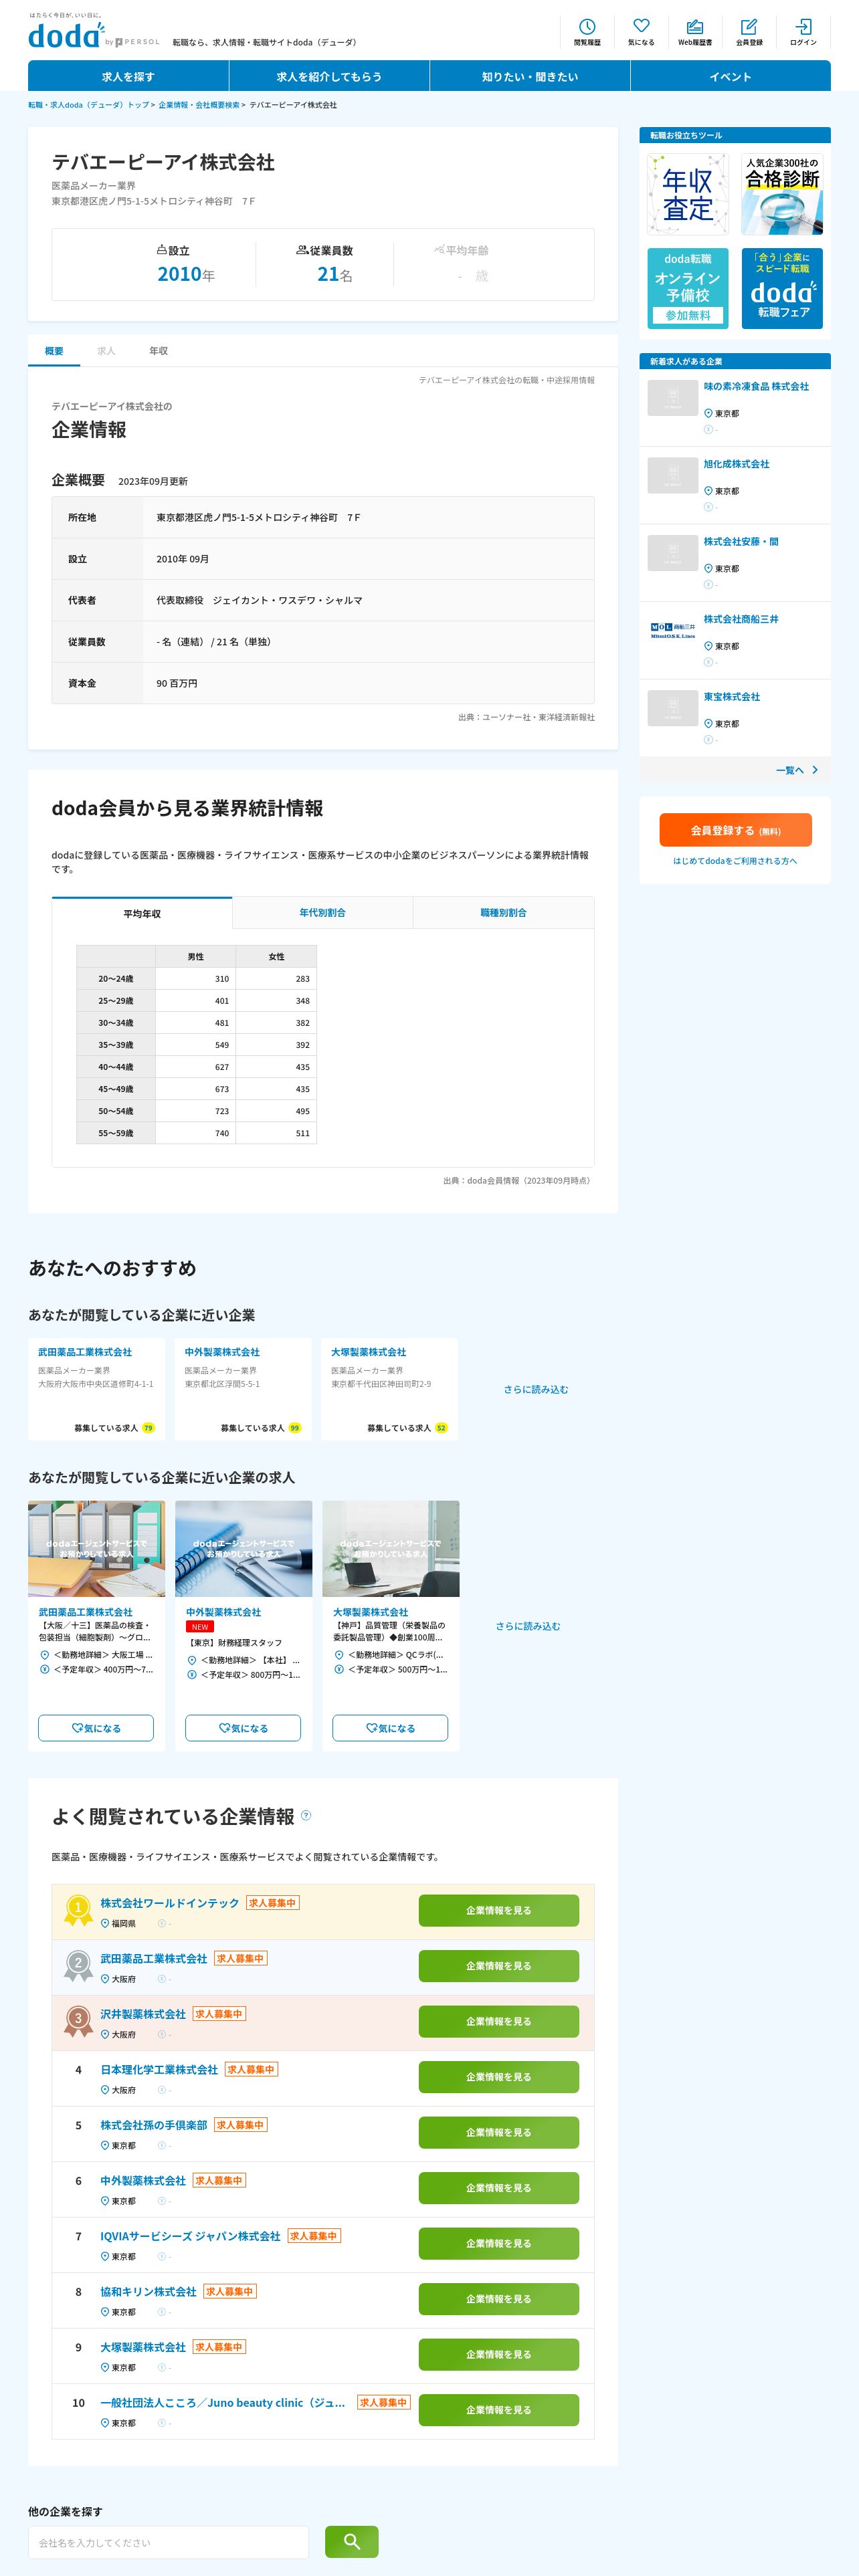Image resolution: width=859 pixels, height=2576 pixels.
Task: Open 株式会社安藤・間 link
Action: tap(741, 541)
